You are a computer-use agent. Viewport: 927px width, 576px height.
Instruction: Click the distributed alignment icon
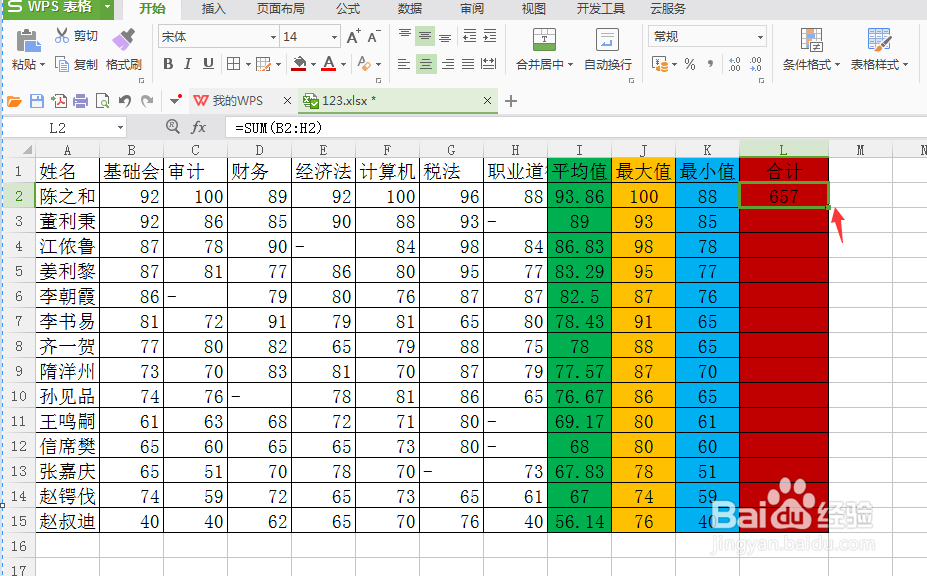488,64
